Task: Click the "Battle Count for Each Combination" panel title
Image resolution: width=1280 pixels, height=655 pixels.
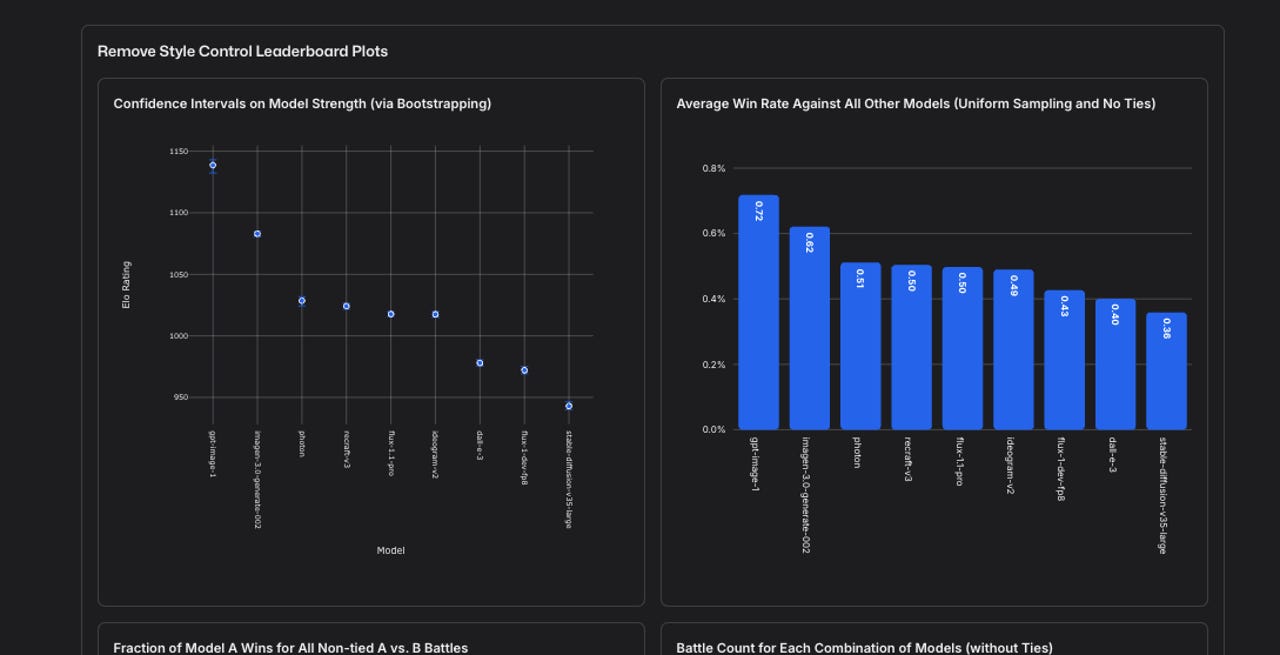Action: pyautogui.click(x=864, y=648)
